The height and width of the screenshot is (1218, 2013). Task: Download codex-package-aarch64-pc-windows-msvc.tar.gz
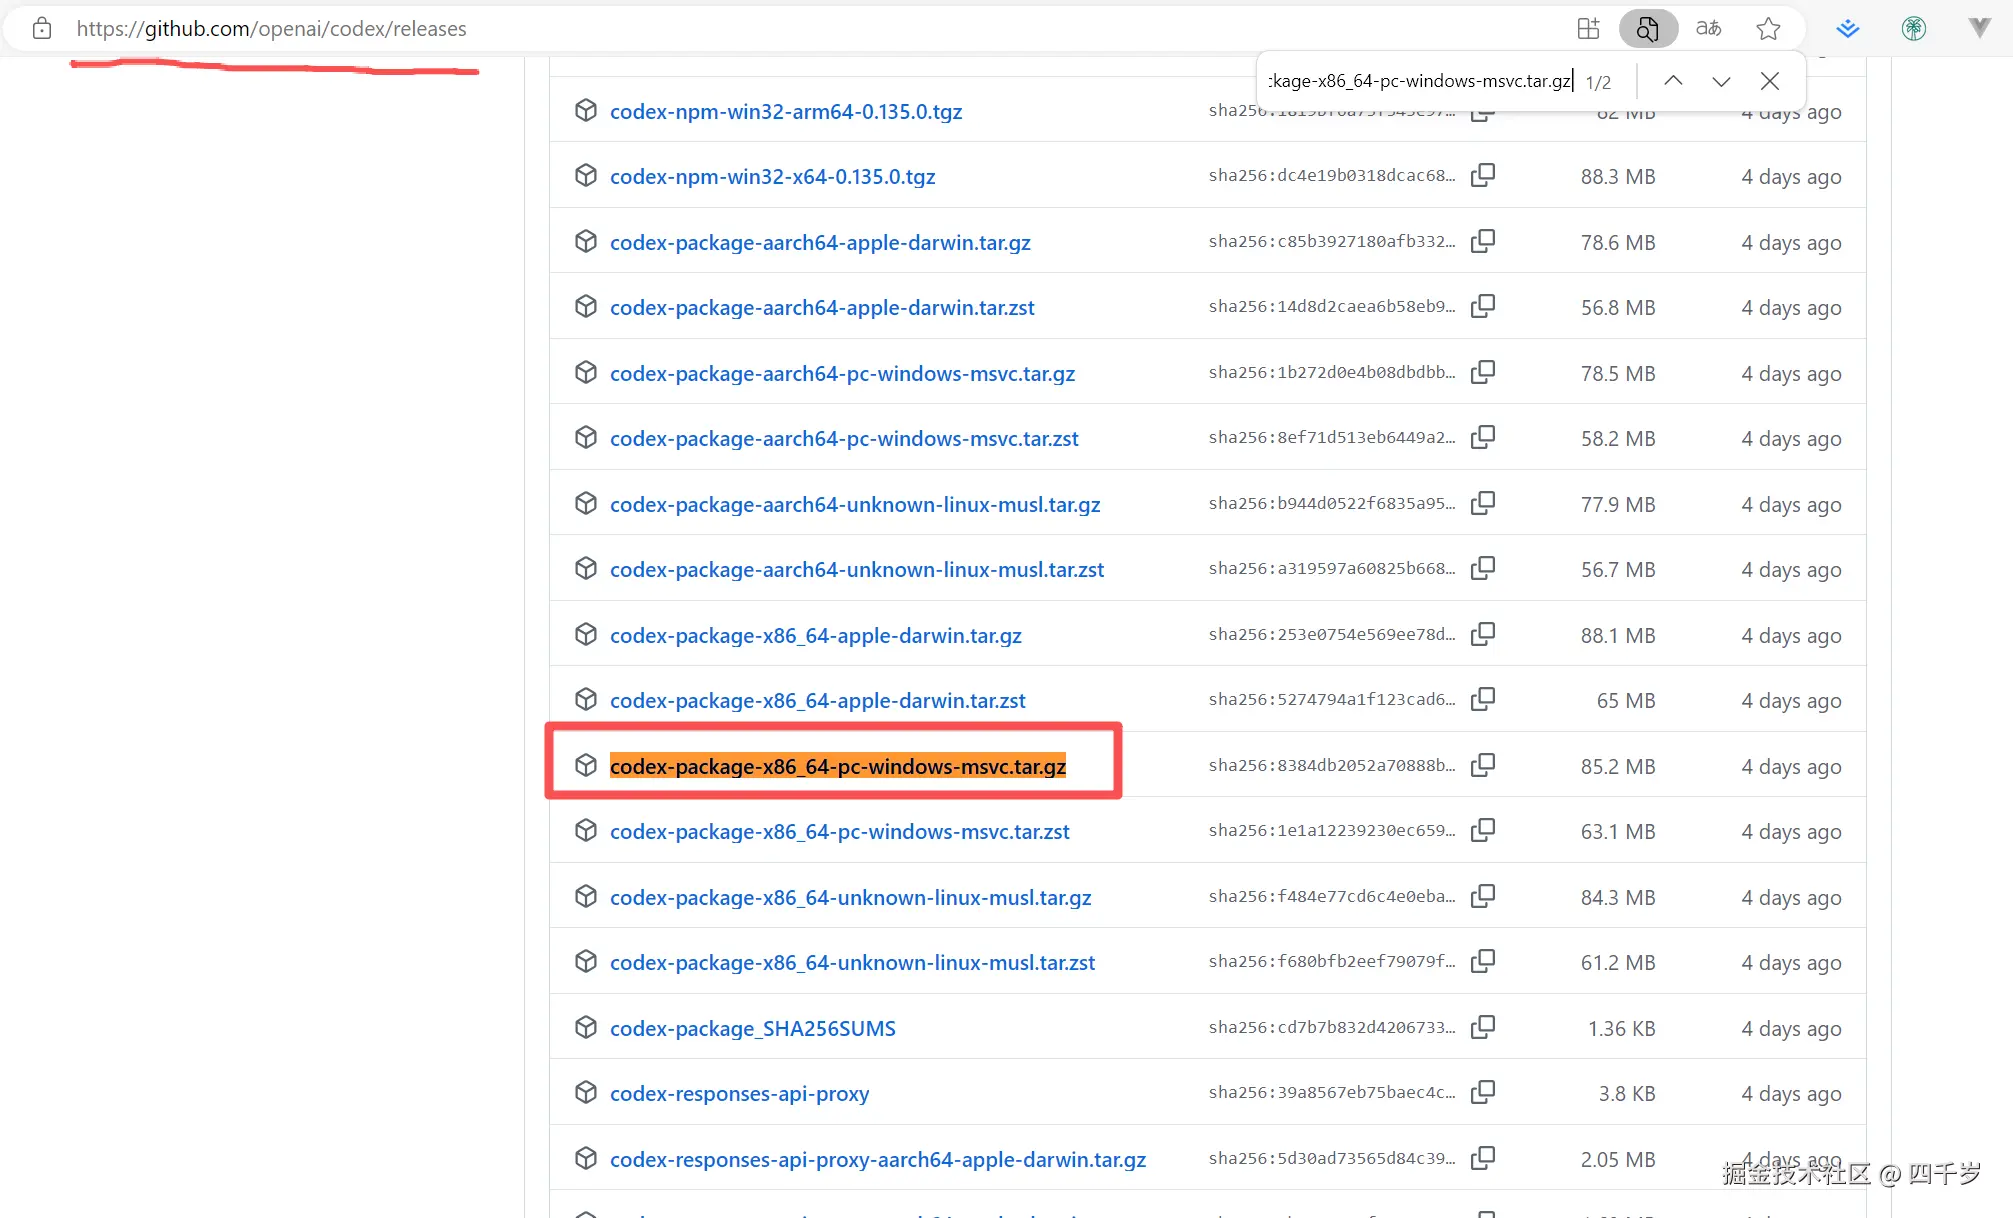[x=842, y=373]
